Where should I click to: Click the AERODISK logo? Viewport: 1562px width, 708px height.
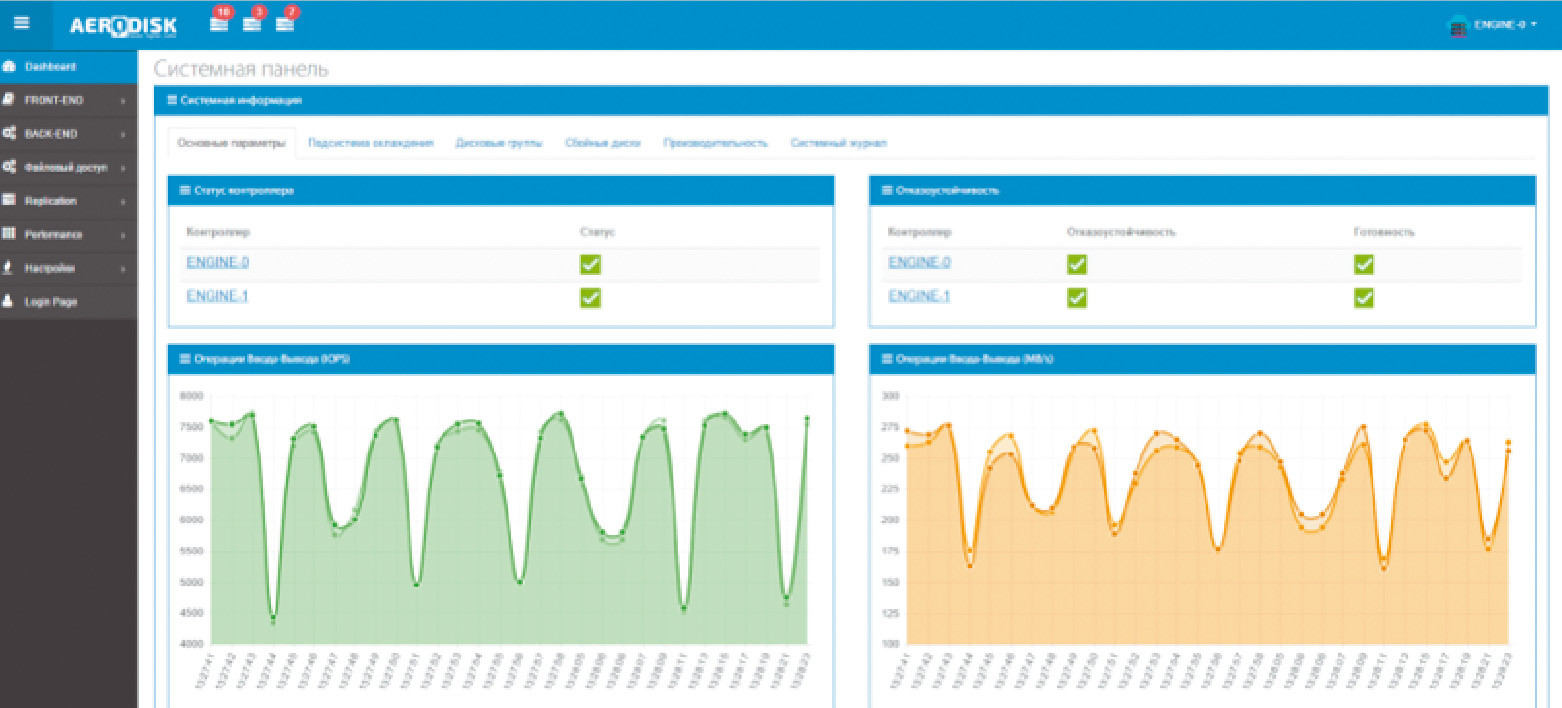[x=123, y=26]
